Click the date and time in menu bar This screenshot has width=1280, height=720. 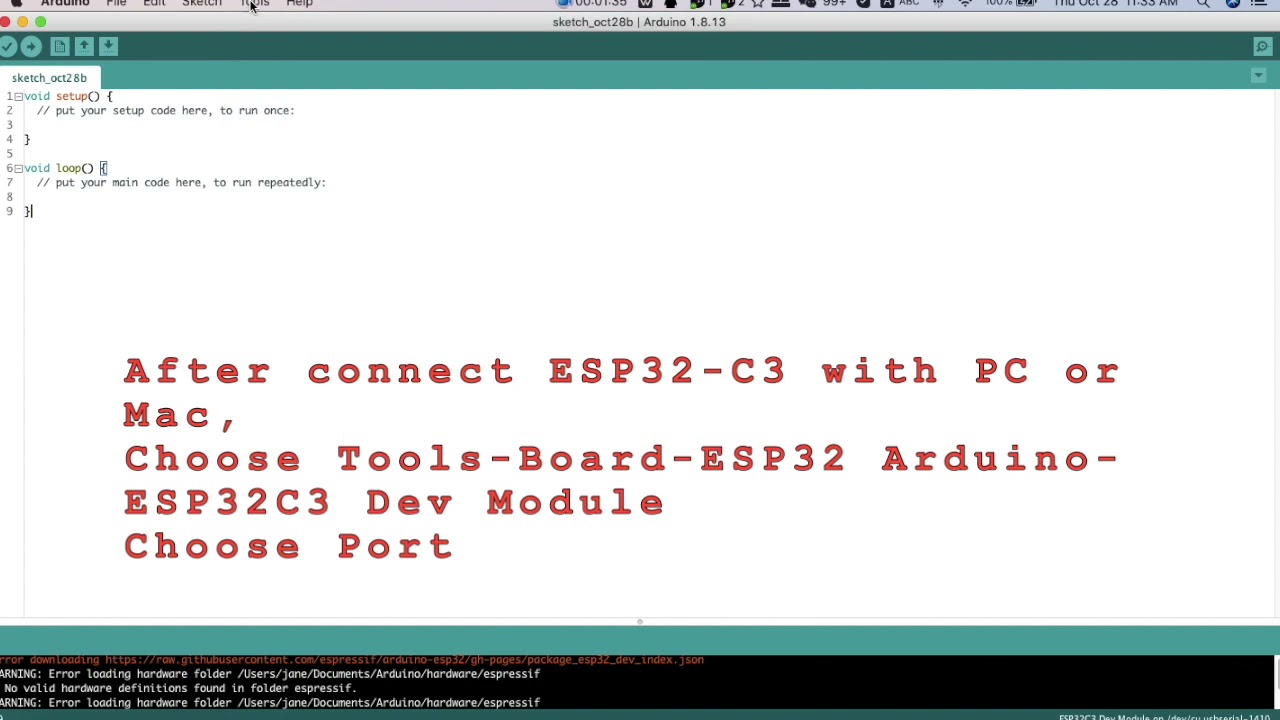click(1115, 3)
